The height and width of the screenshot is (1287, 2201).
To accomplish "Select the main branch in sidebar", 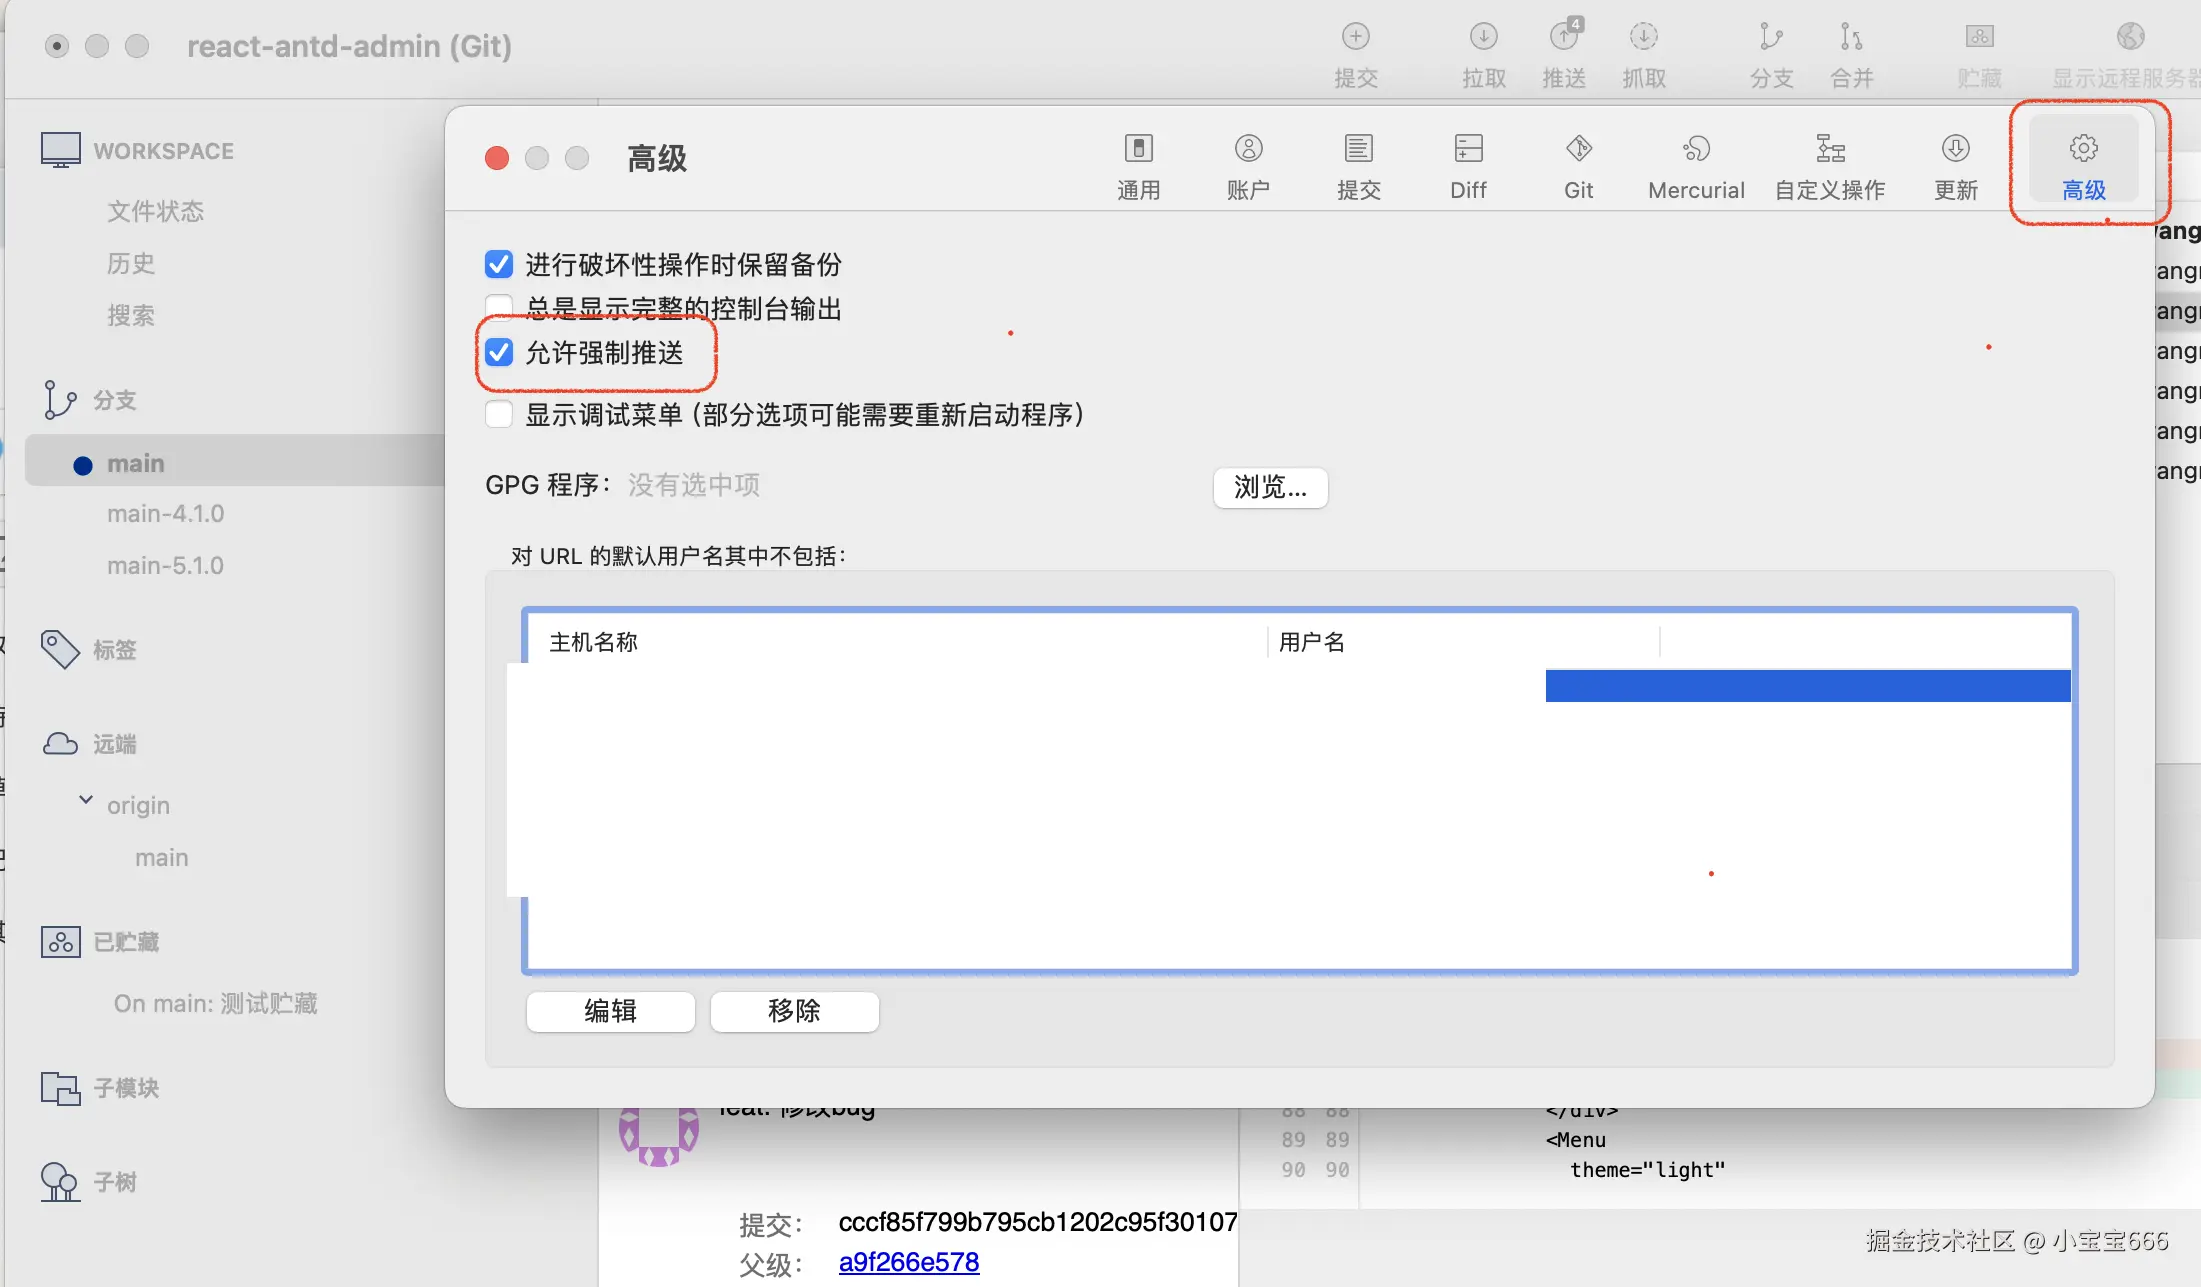I will (x=134, y=462).
